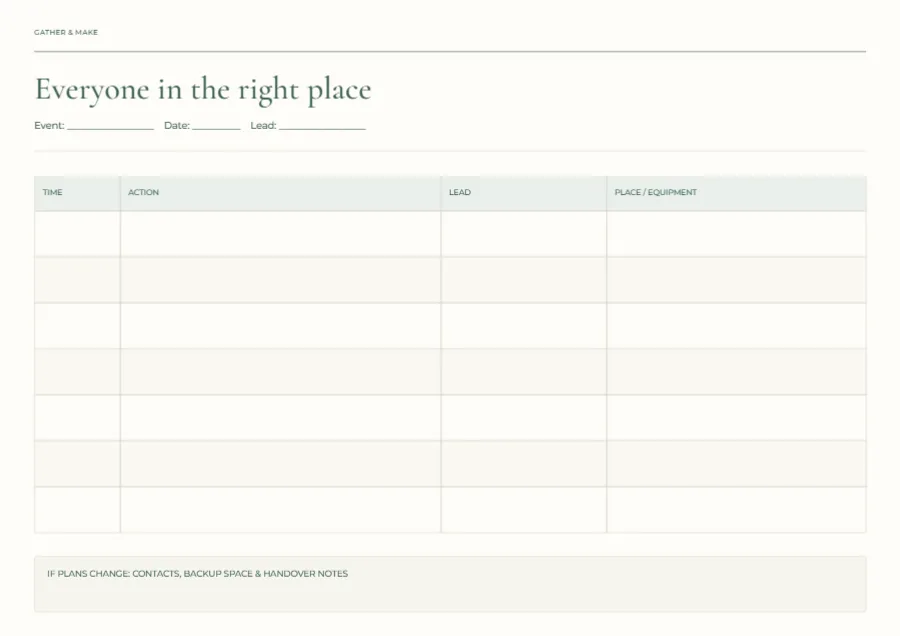
Task: Click the 'GATHER & MAKE' header text
Action: click(66, 33)
